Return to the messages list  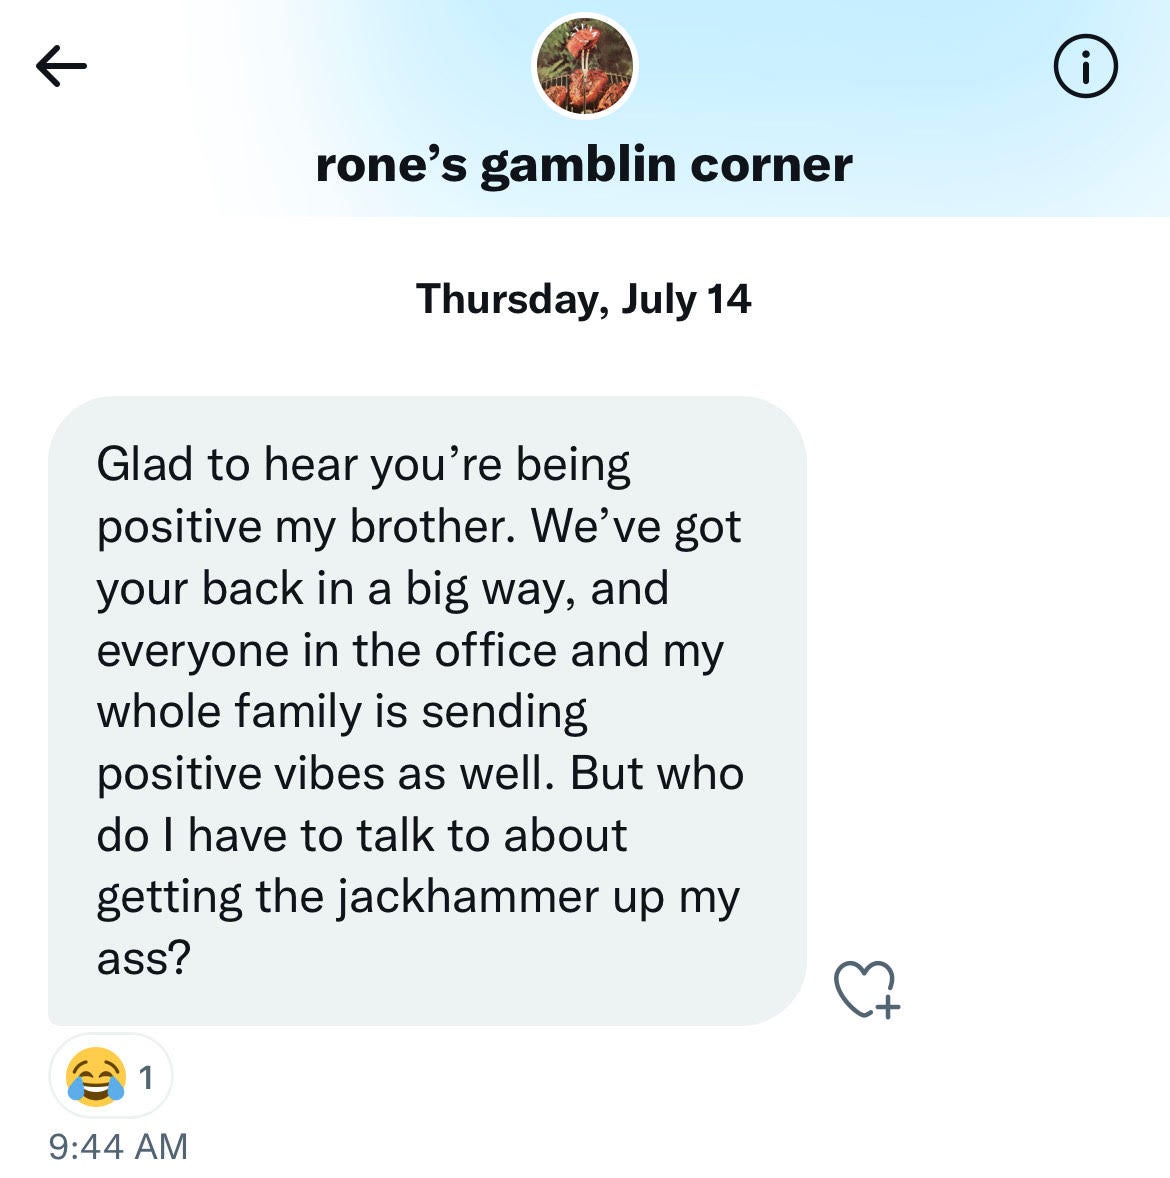61,67
